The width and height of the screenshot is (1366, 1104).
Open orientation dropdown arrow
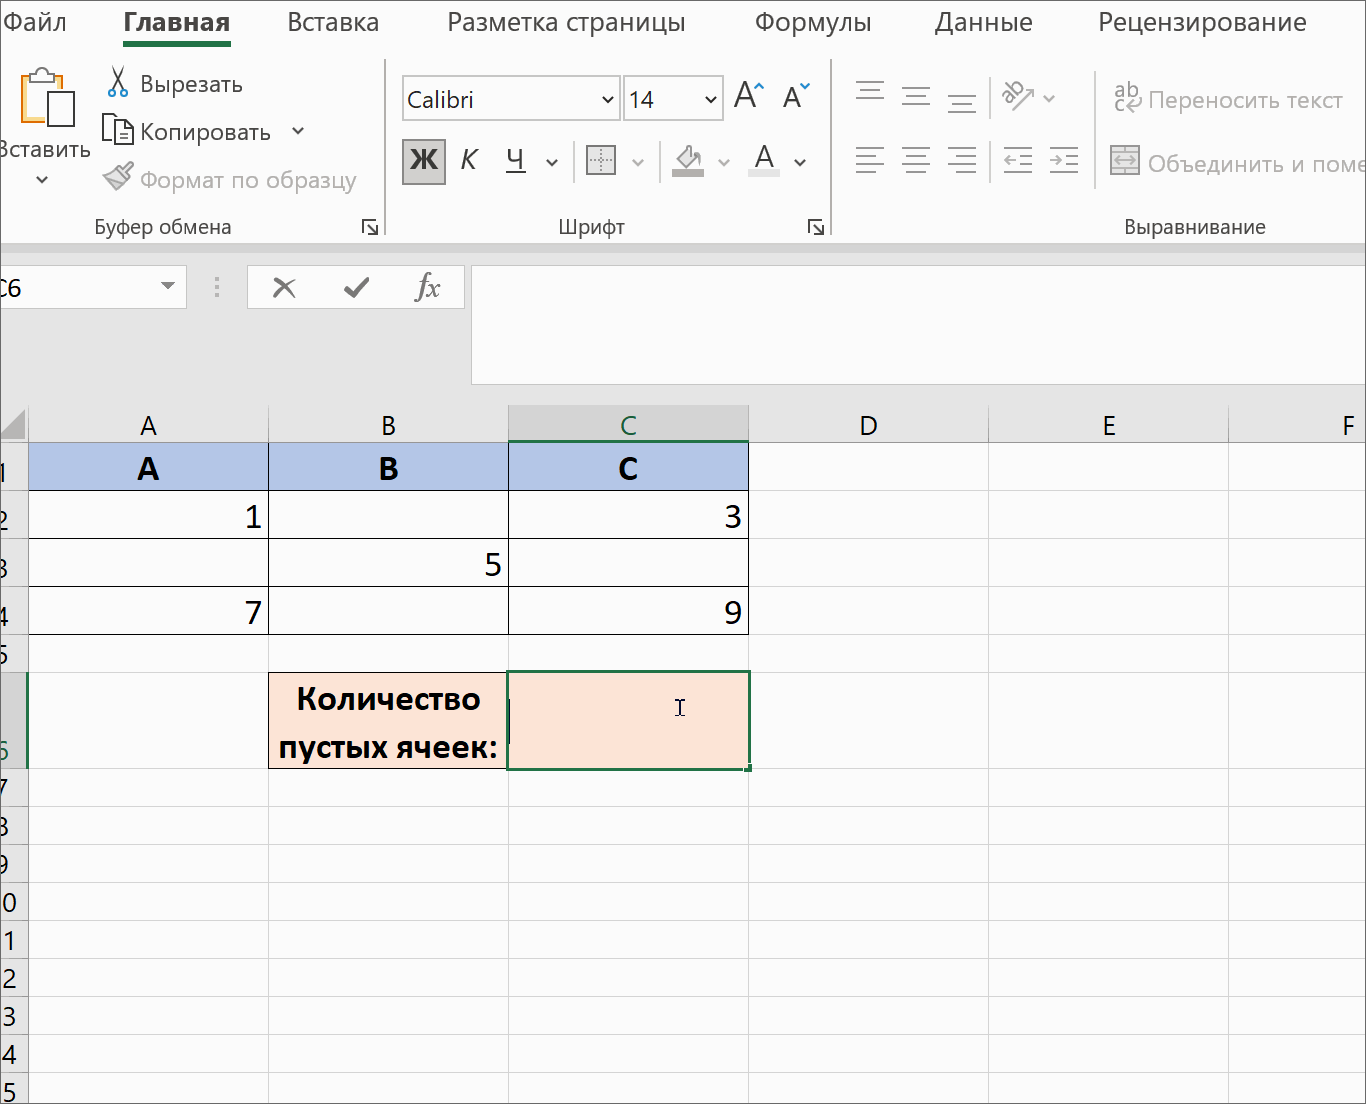click(1049, 98)
